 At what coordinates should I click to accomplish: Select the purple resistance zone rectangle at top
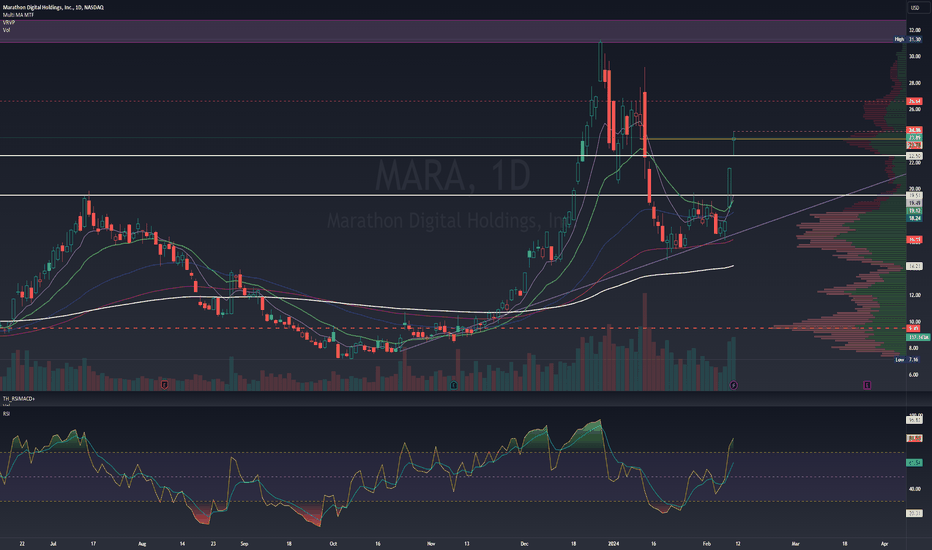pos(452,31)
